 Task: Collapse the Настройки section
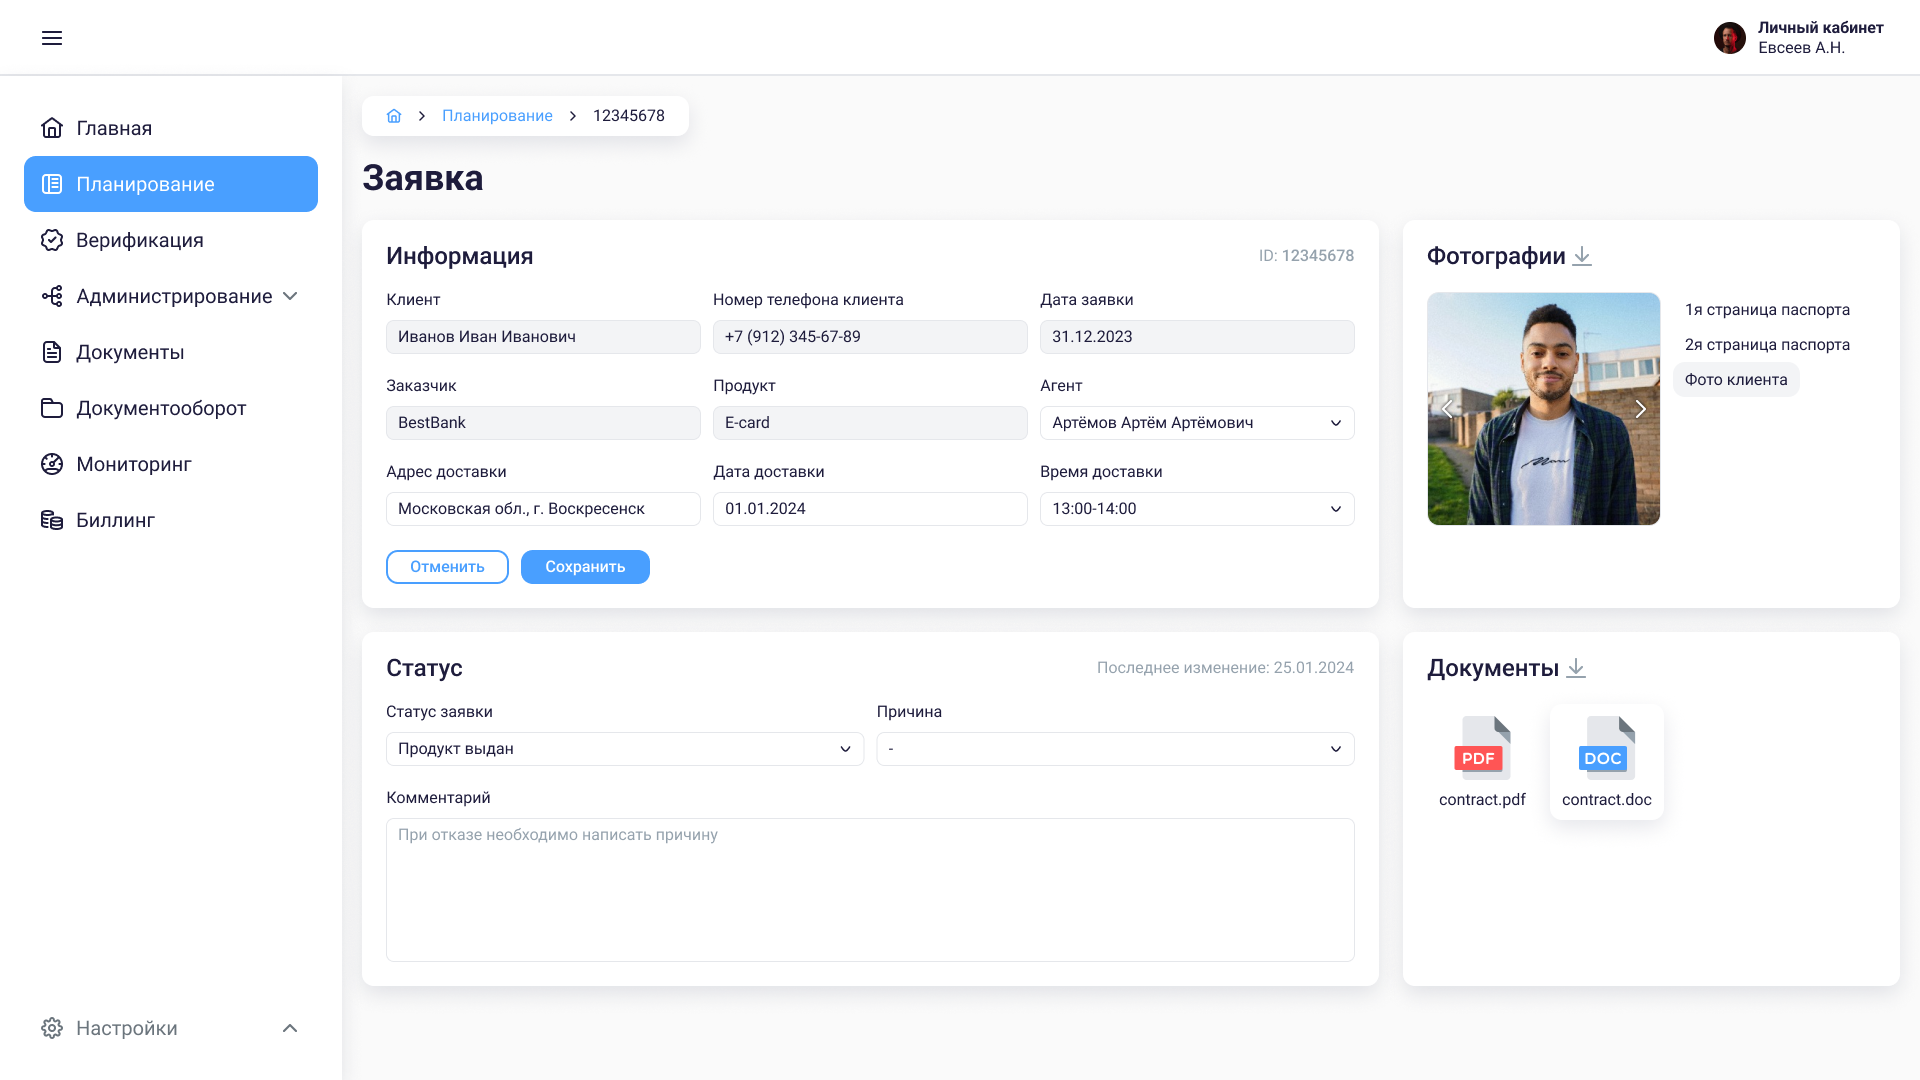[291, 1028]
